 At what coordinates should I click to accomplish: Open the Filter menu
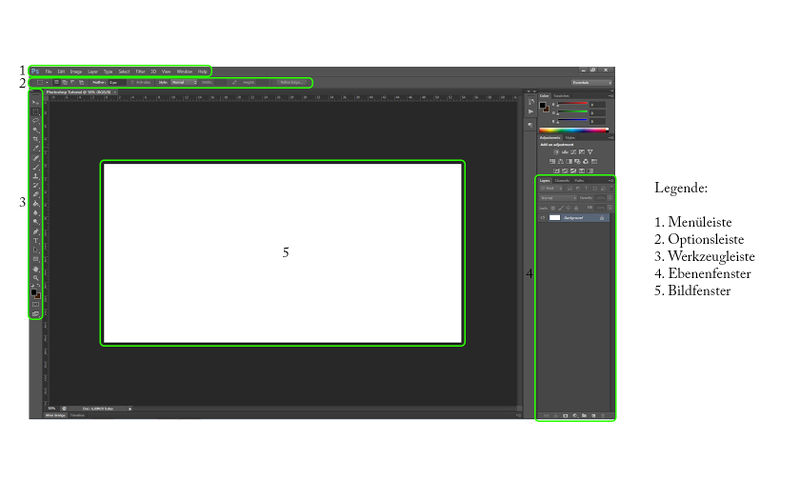click(140, 72)
